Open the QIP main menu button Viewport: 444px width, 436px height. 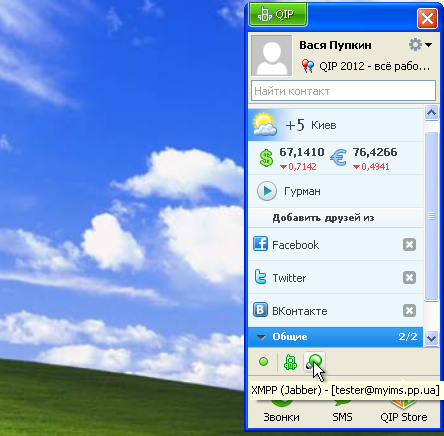pos(278,15)
